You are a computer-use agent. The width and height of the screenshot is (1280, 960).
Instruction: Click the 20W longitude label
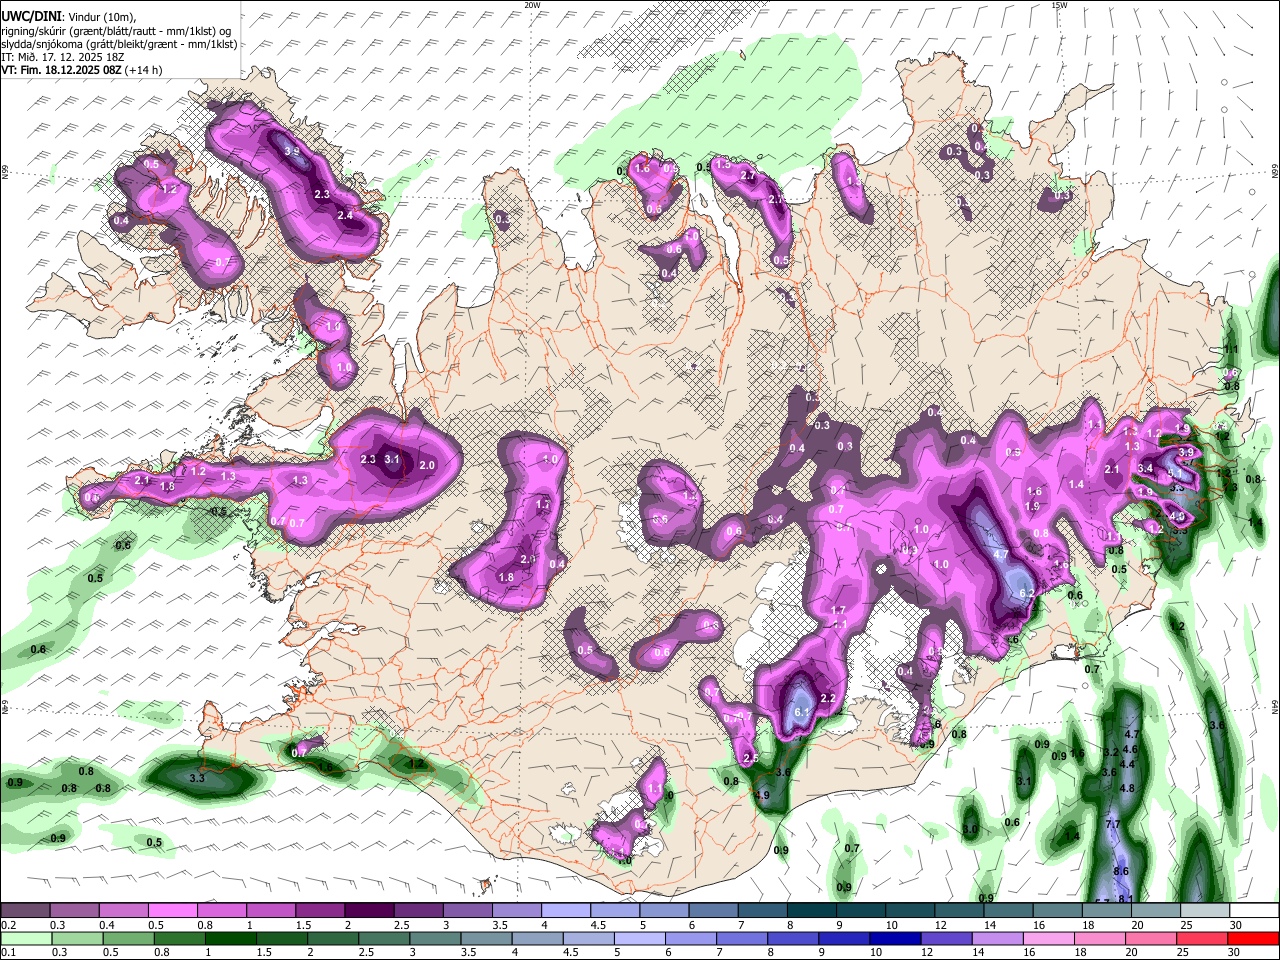[532, 5]
